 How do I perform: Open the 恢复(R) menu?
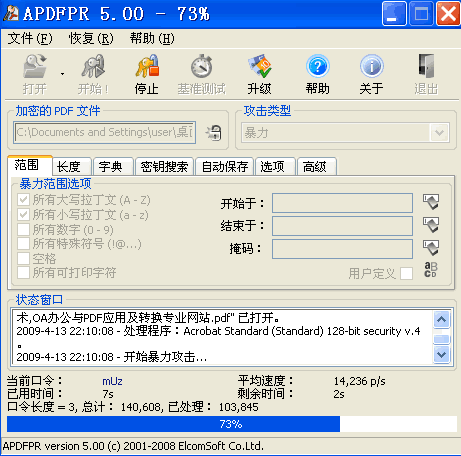pos(91,38)
